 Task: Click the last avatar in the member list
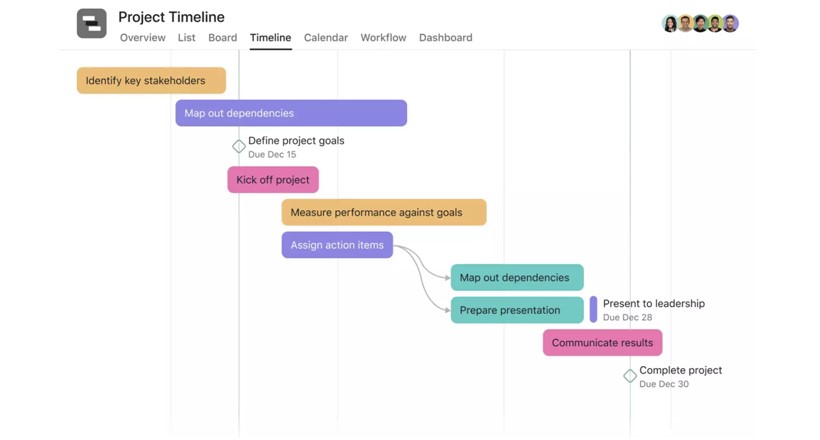coord(731,23)
